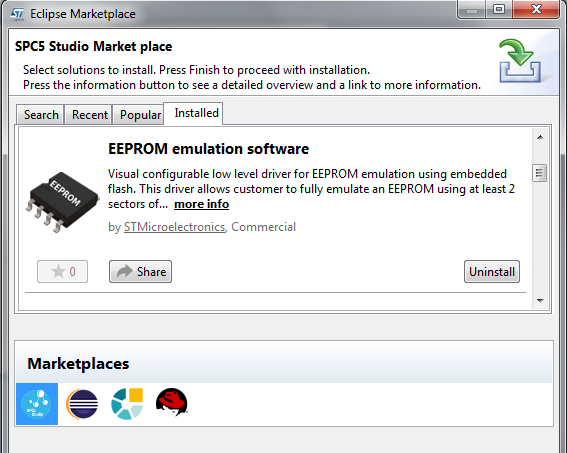The image size is (567, 453).
Task: Switch to the Search tab
Action: coord(41,115)
